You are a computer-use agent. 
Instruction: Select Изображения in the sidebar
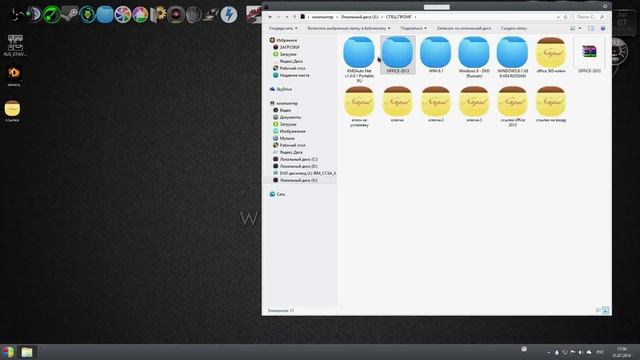289,131
